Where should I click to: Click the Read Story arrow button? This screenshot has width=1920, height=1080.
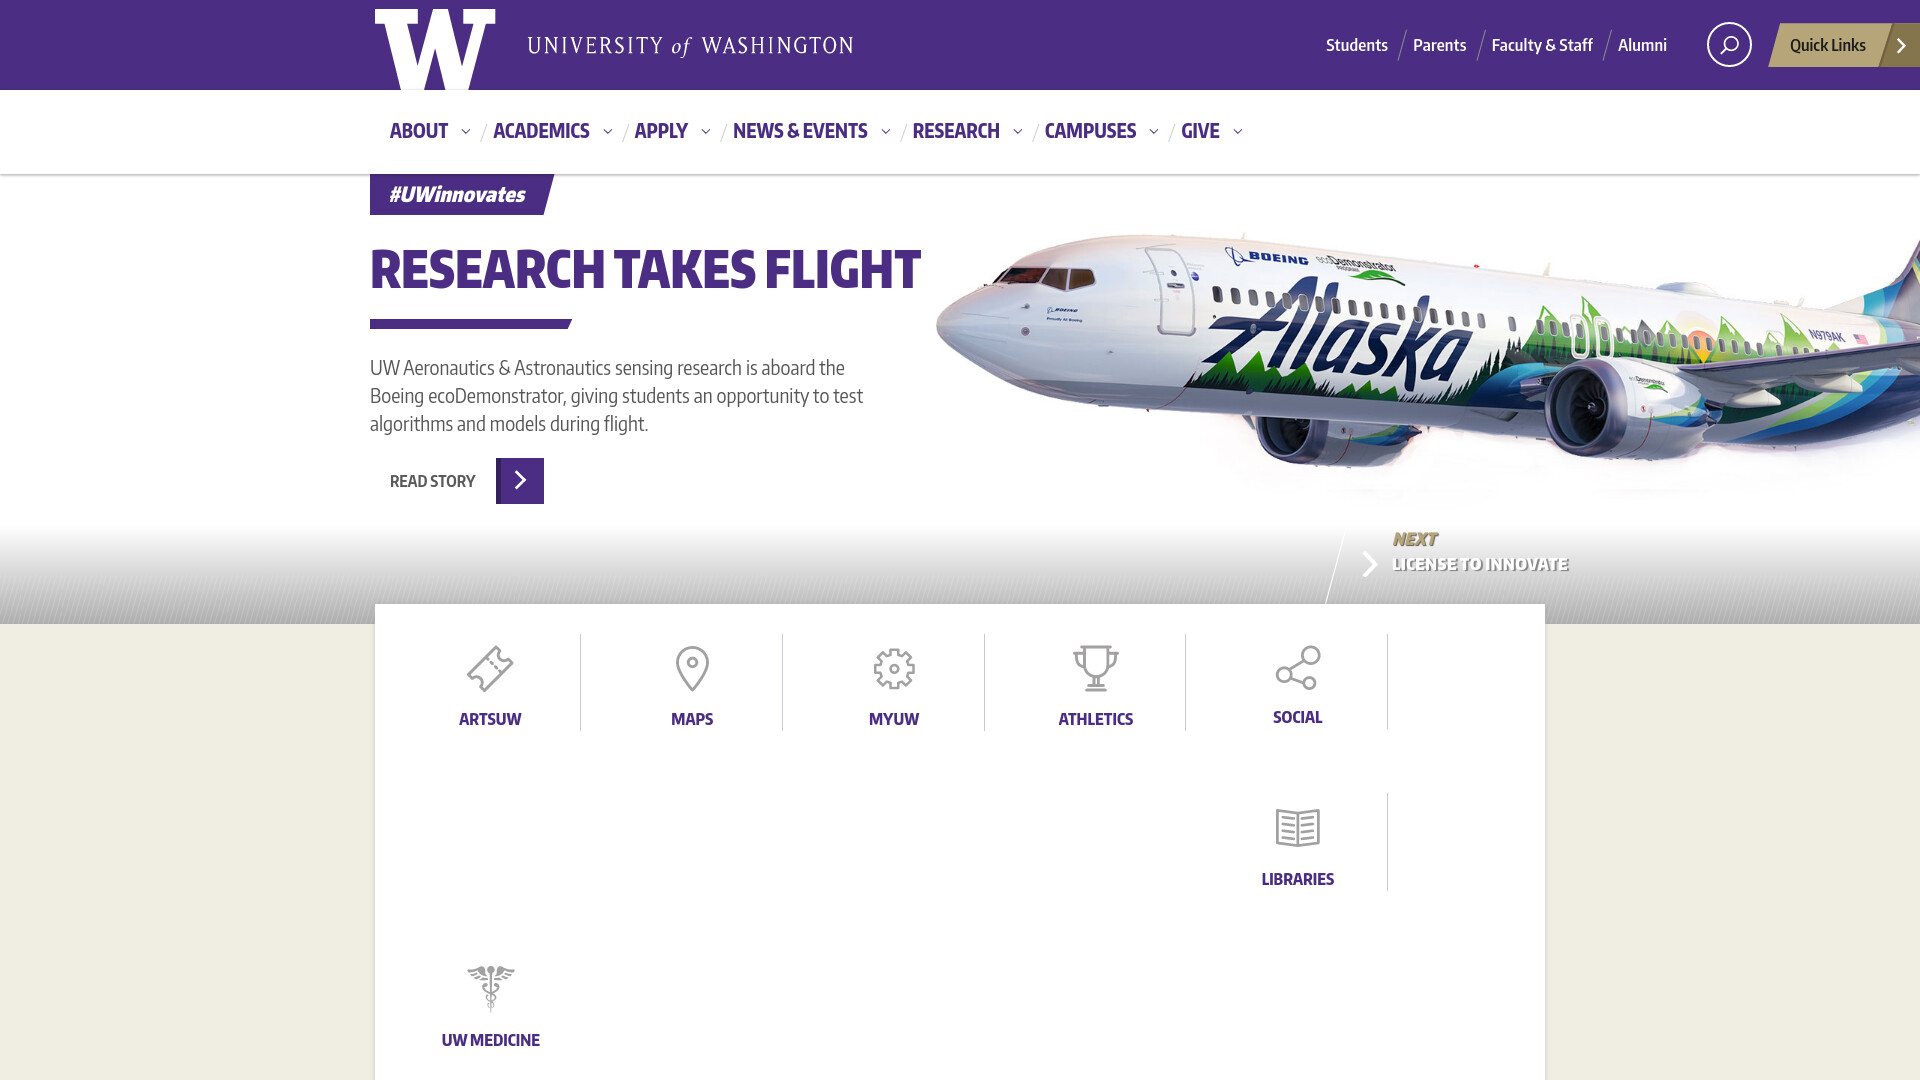coord(520,481)
